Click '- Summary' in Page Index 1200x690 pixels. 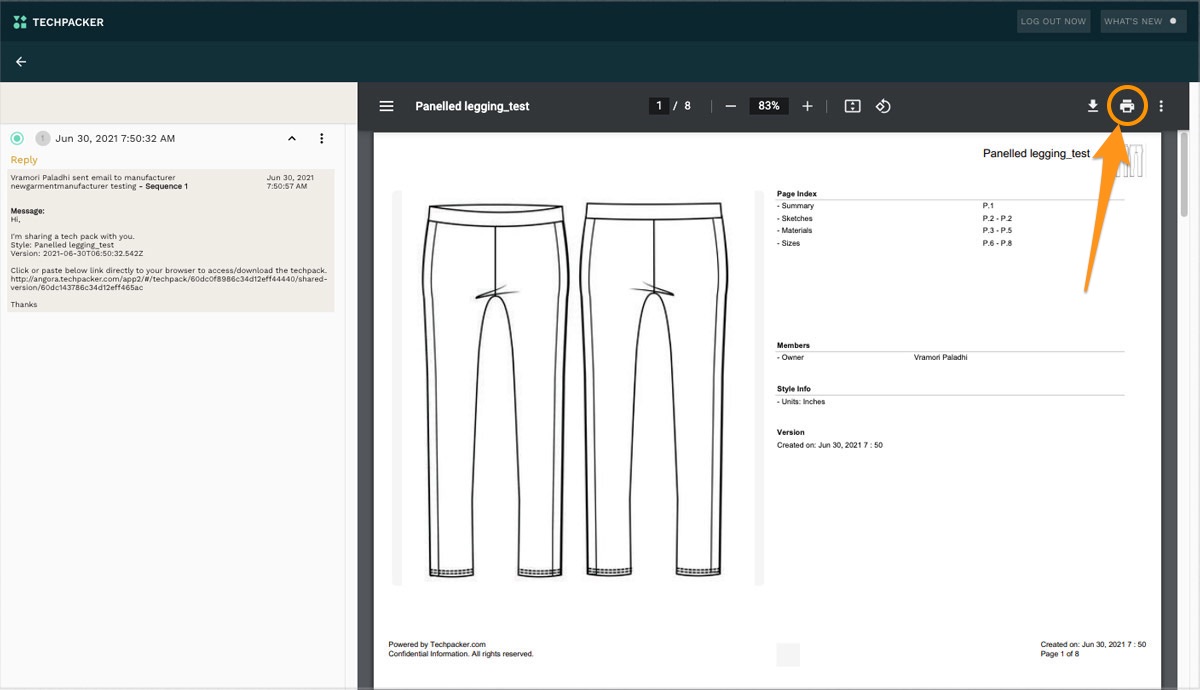coord(796,206)
